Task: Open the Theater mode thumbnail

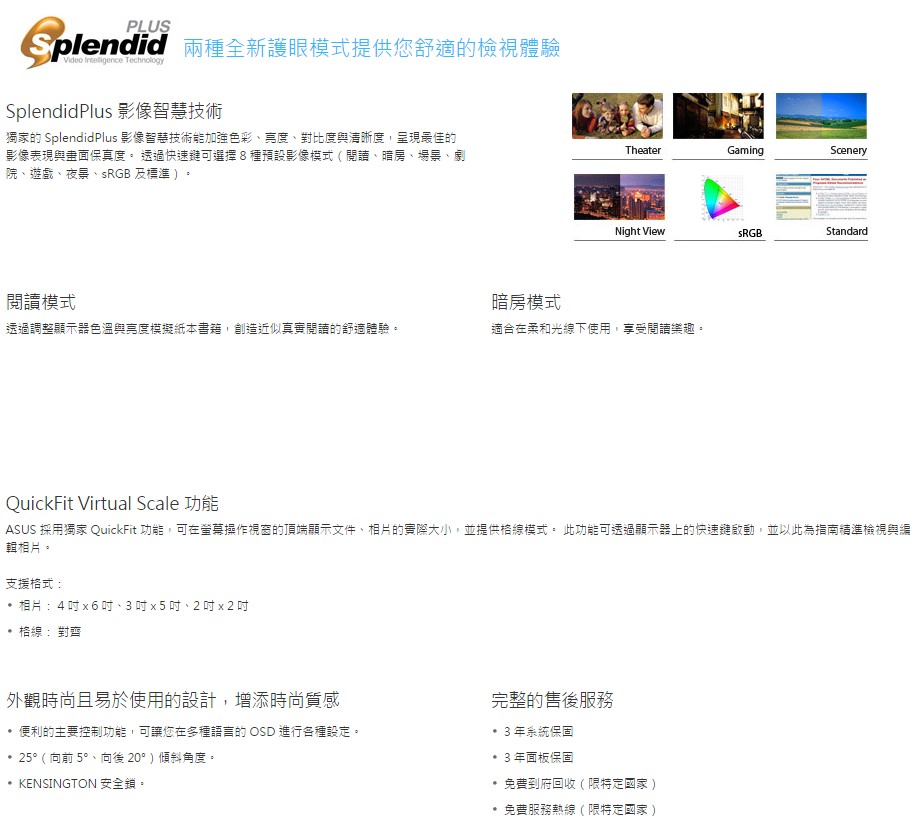Action: click(x=617, y=116)
